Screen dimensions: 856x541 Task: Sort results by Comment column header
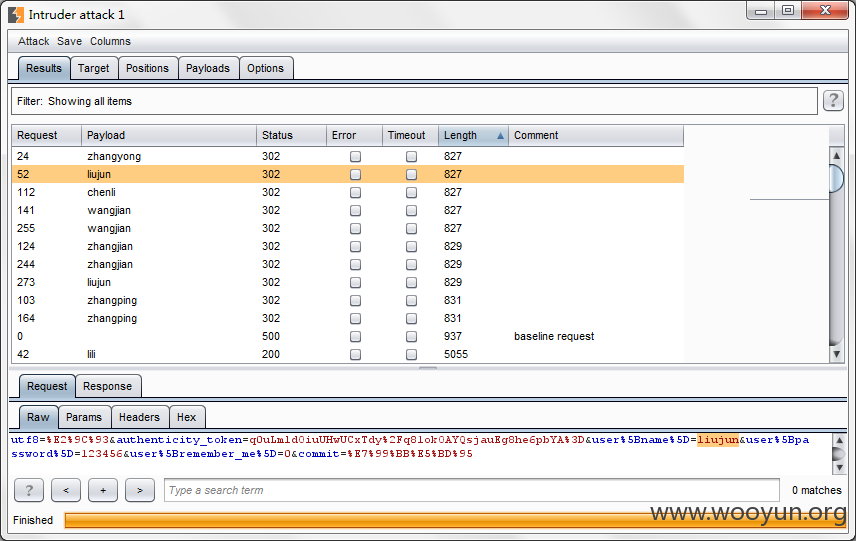(x=596, y=135)
